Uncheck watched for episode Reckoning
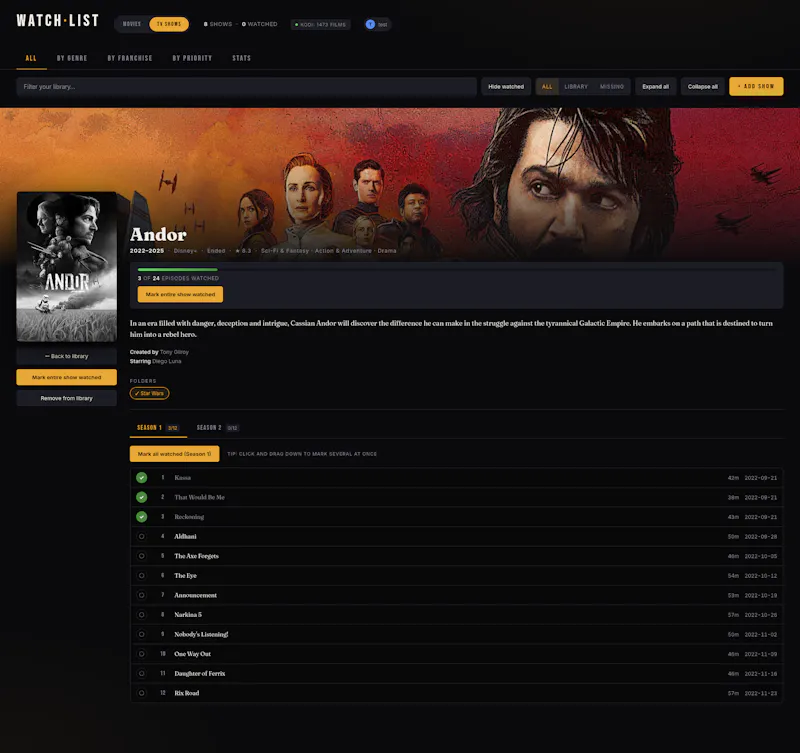800x753 pixels. point(142,517)
